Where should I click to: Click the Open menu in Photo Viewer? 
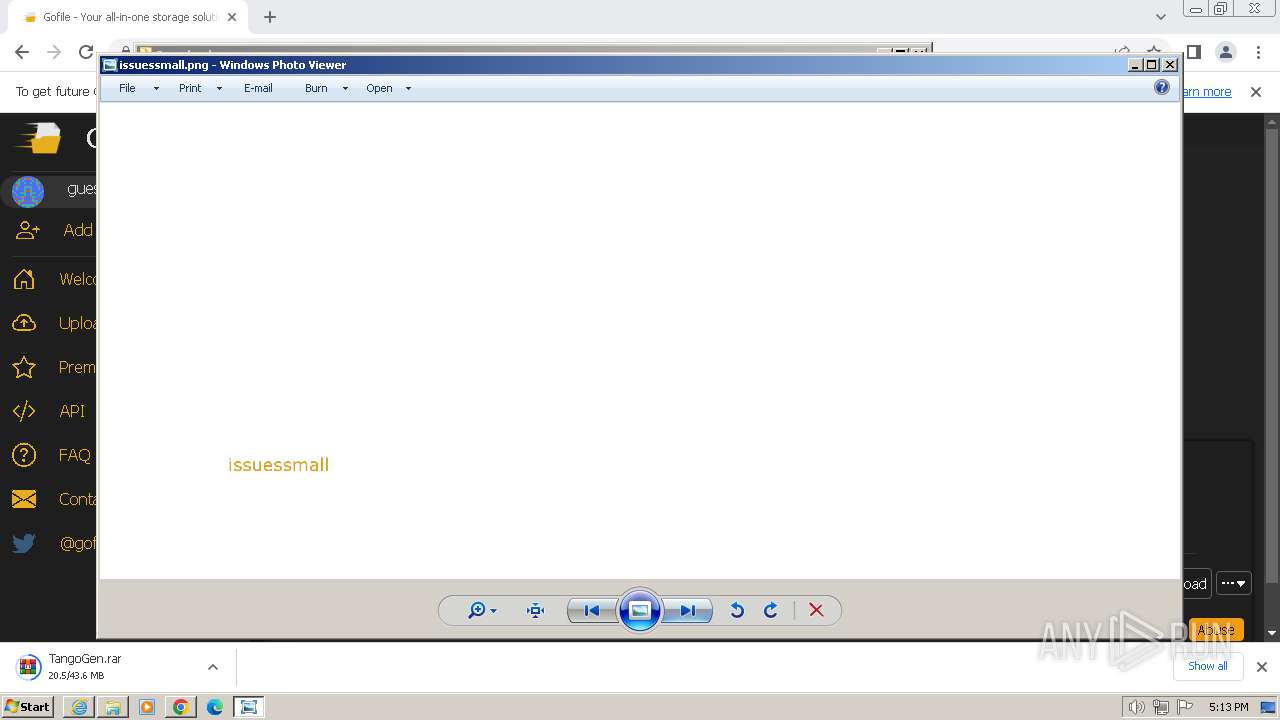coord(379,88)
